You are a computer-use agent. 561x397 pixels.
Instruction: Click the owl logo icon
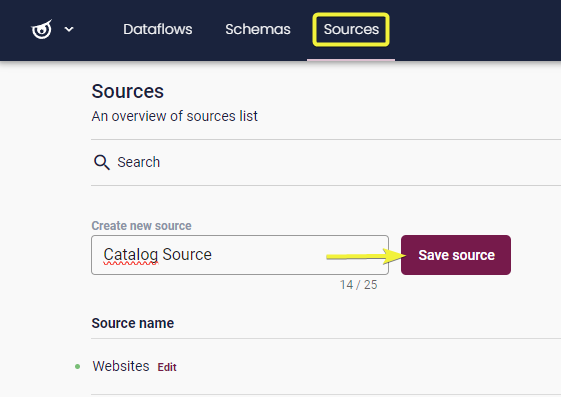click(x=42, y=29)
